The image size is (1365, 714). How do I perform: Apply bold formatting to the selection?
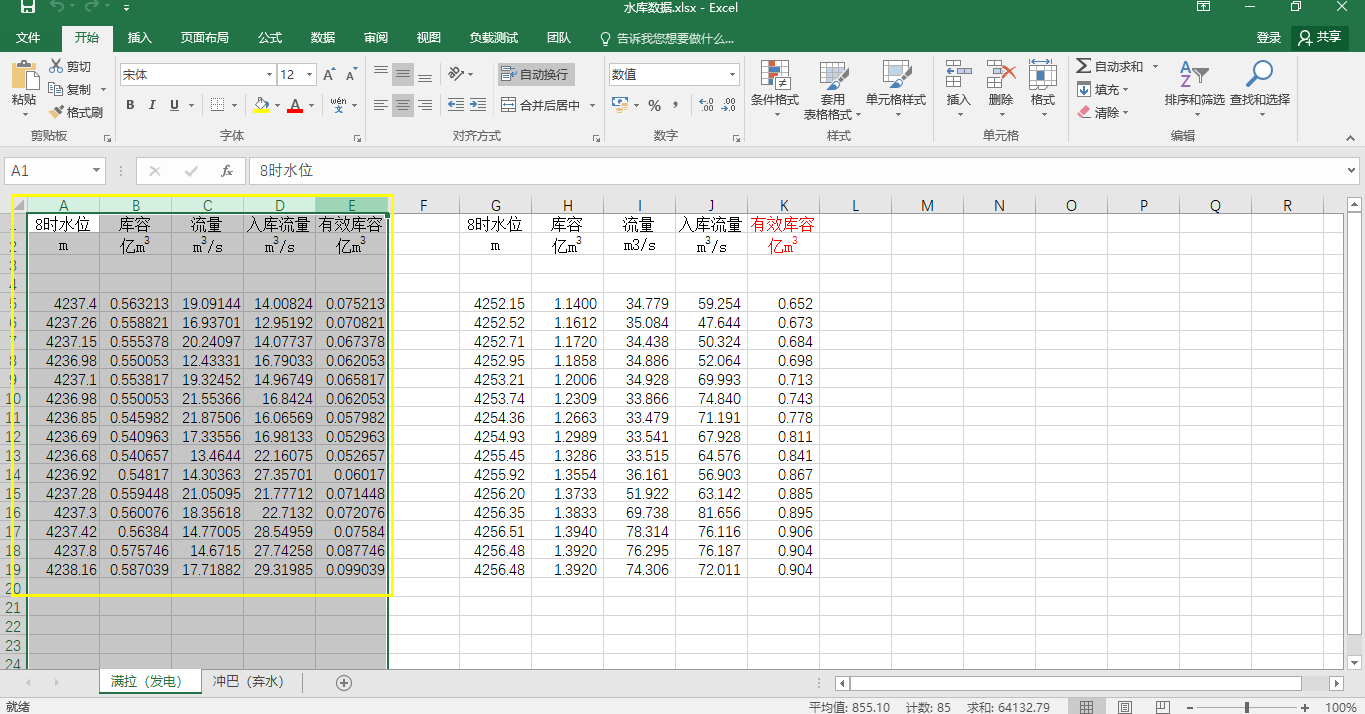point(130,104)
